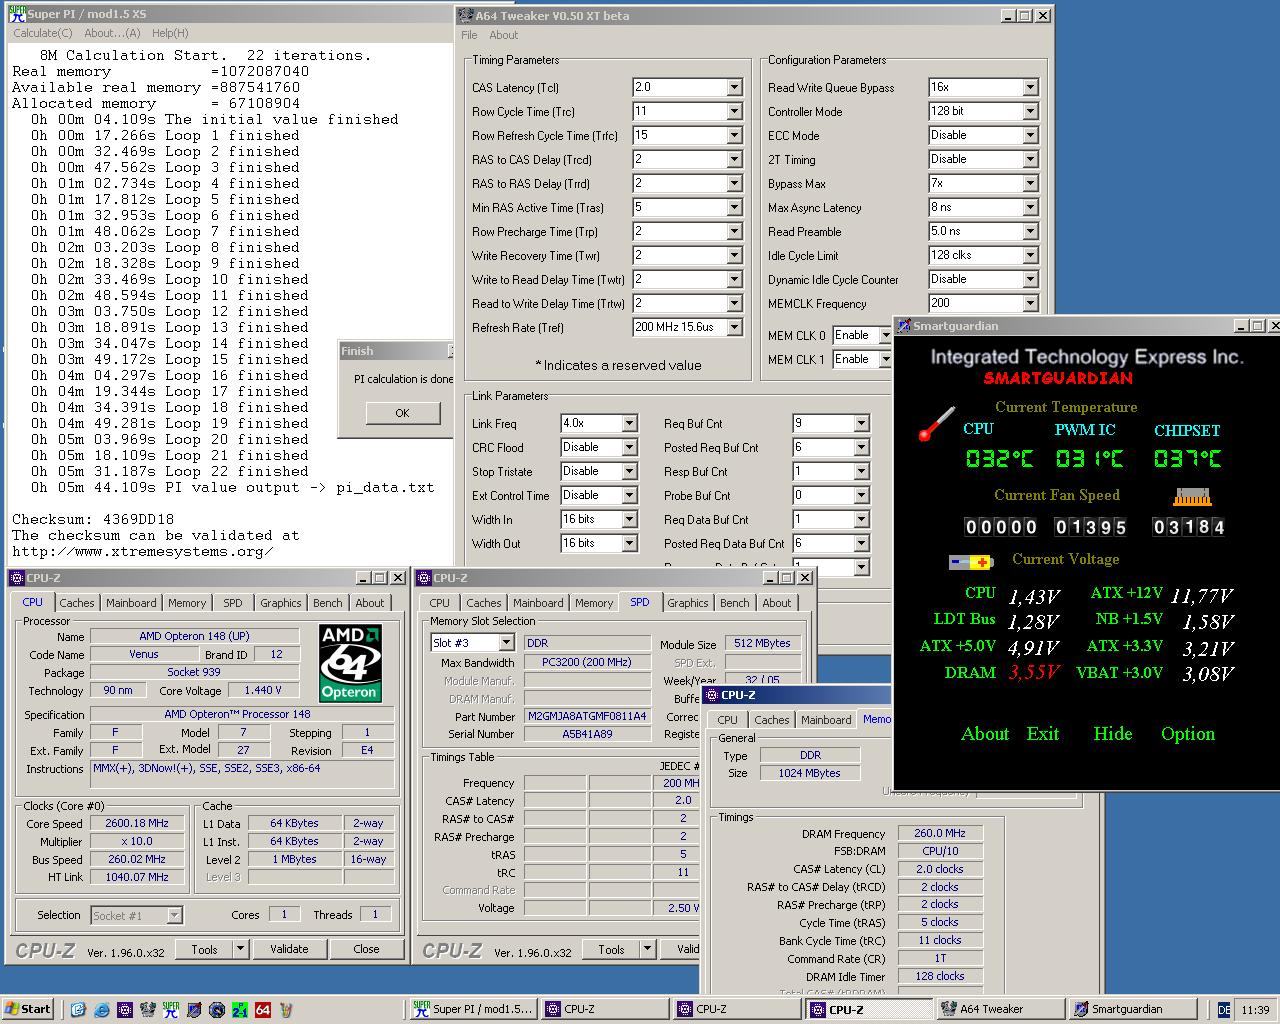Expand the Probe Buf Cnt dropdown
The height and width of the screenshot is (1024, 1280).
coord(861,495)
